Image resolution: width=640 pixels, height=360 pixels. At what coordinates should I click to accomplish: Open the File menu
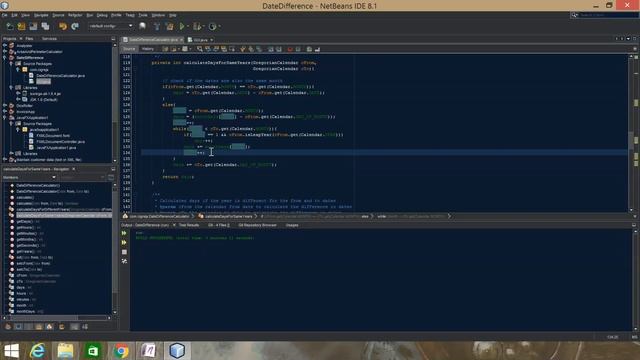(x=4, y=15)
